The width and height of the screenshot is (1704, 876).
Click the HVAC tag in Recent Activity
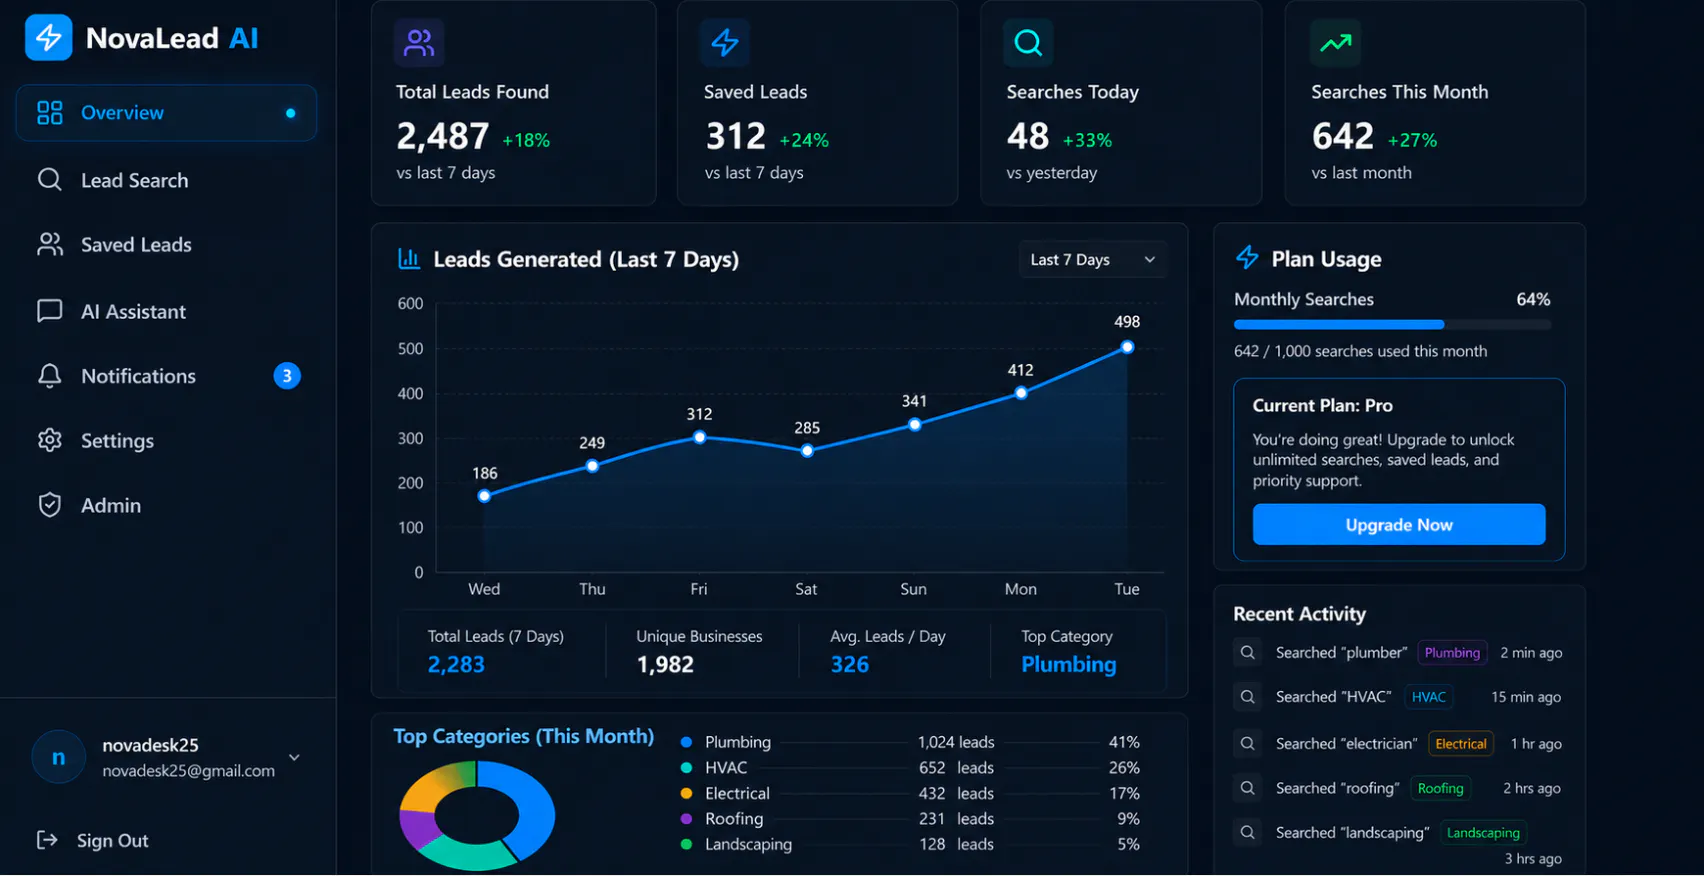1428,697
